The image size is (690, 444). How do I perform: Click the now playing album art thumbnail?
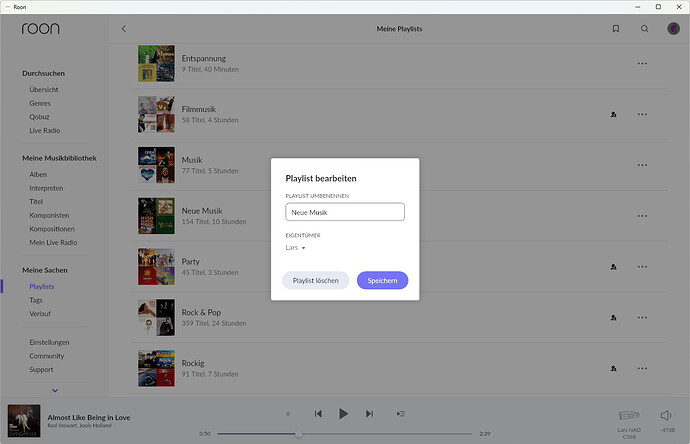click(x=24, y=421)
